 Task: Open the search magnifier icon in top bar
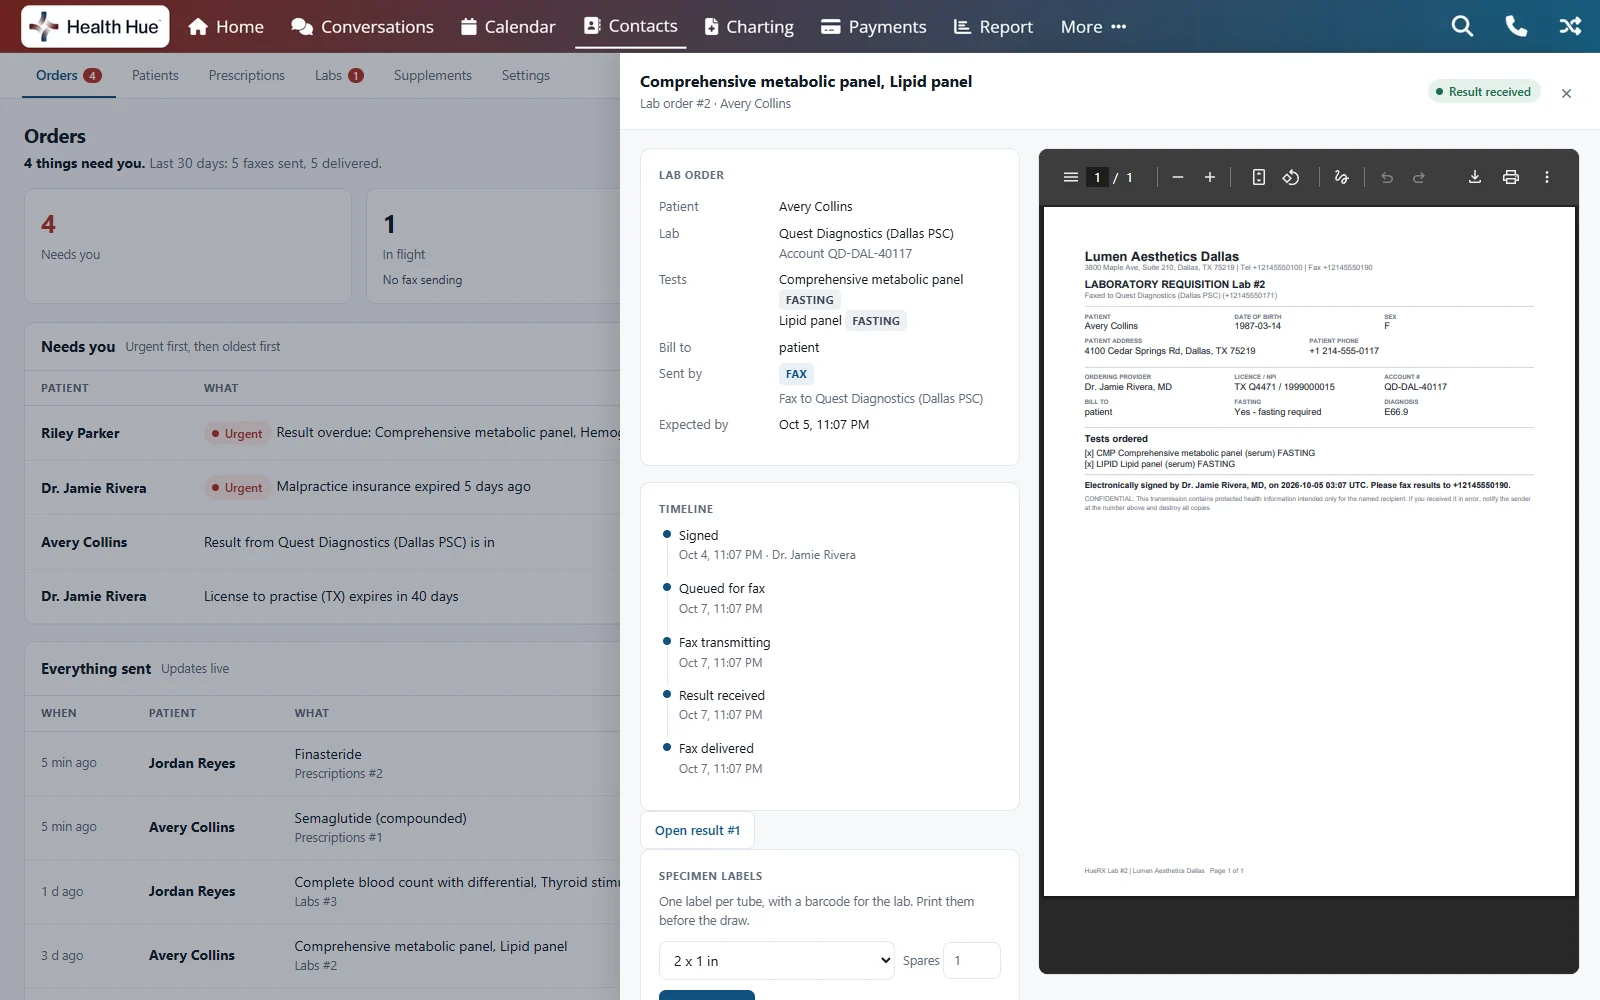click(x=1462, y=26)
